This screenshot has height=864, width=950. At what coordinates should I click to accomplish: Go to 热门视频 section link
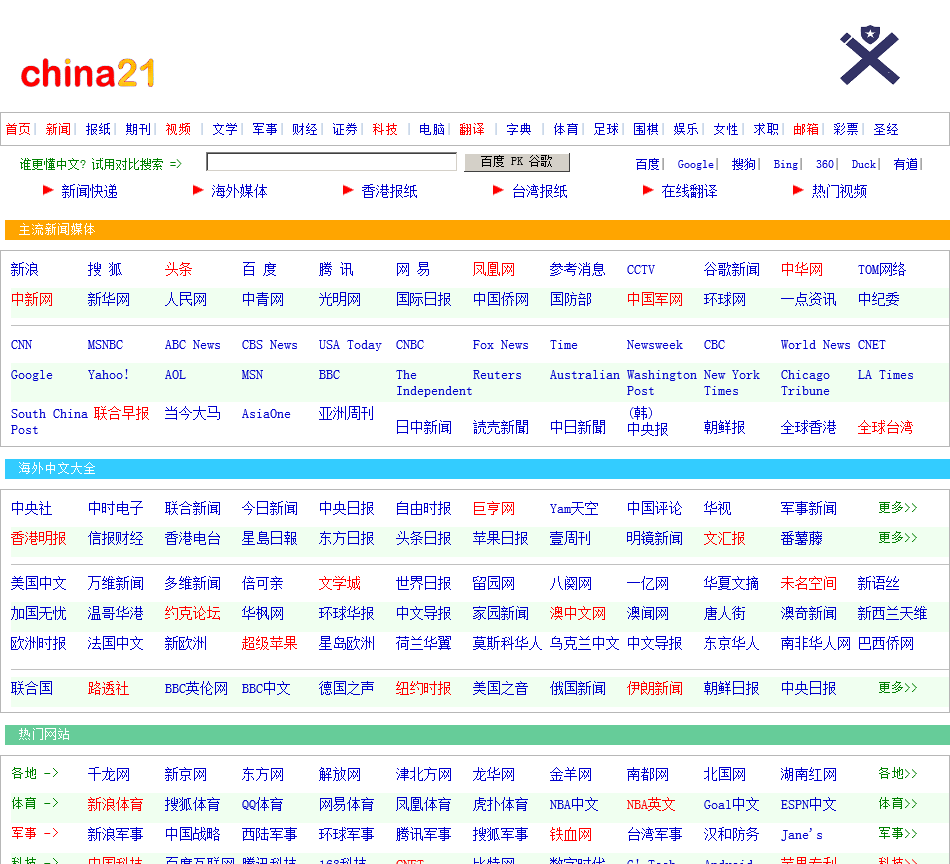click(840, 191)
